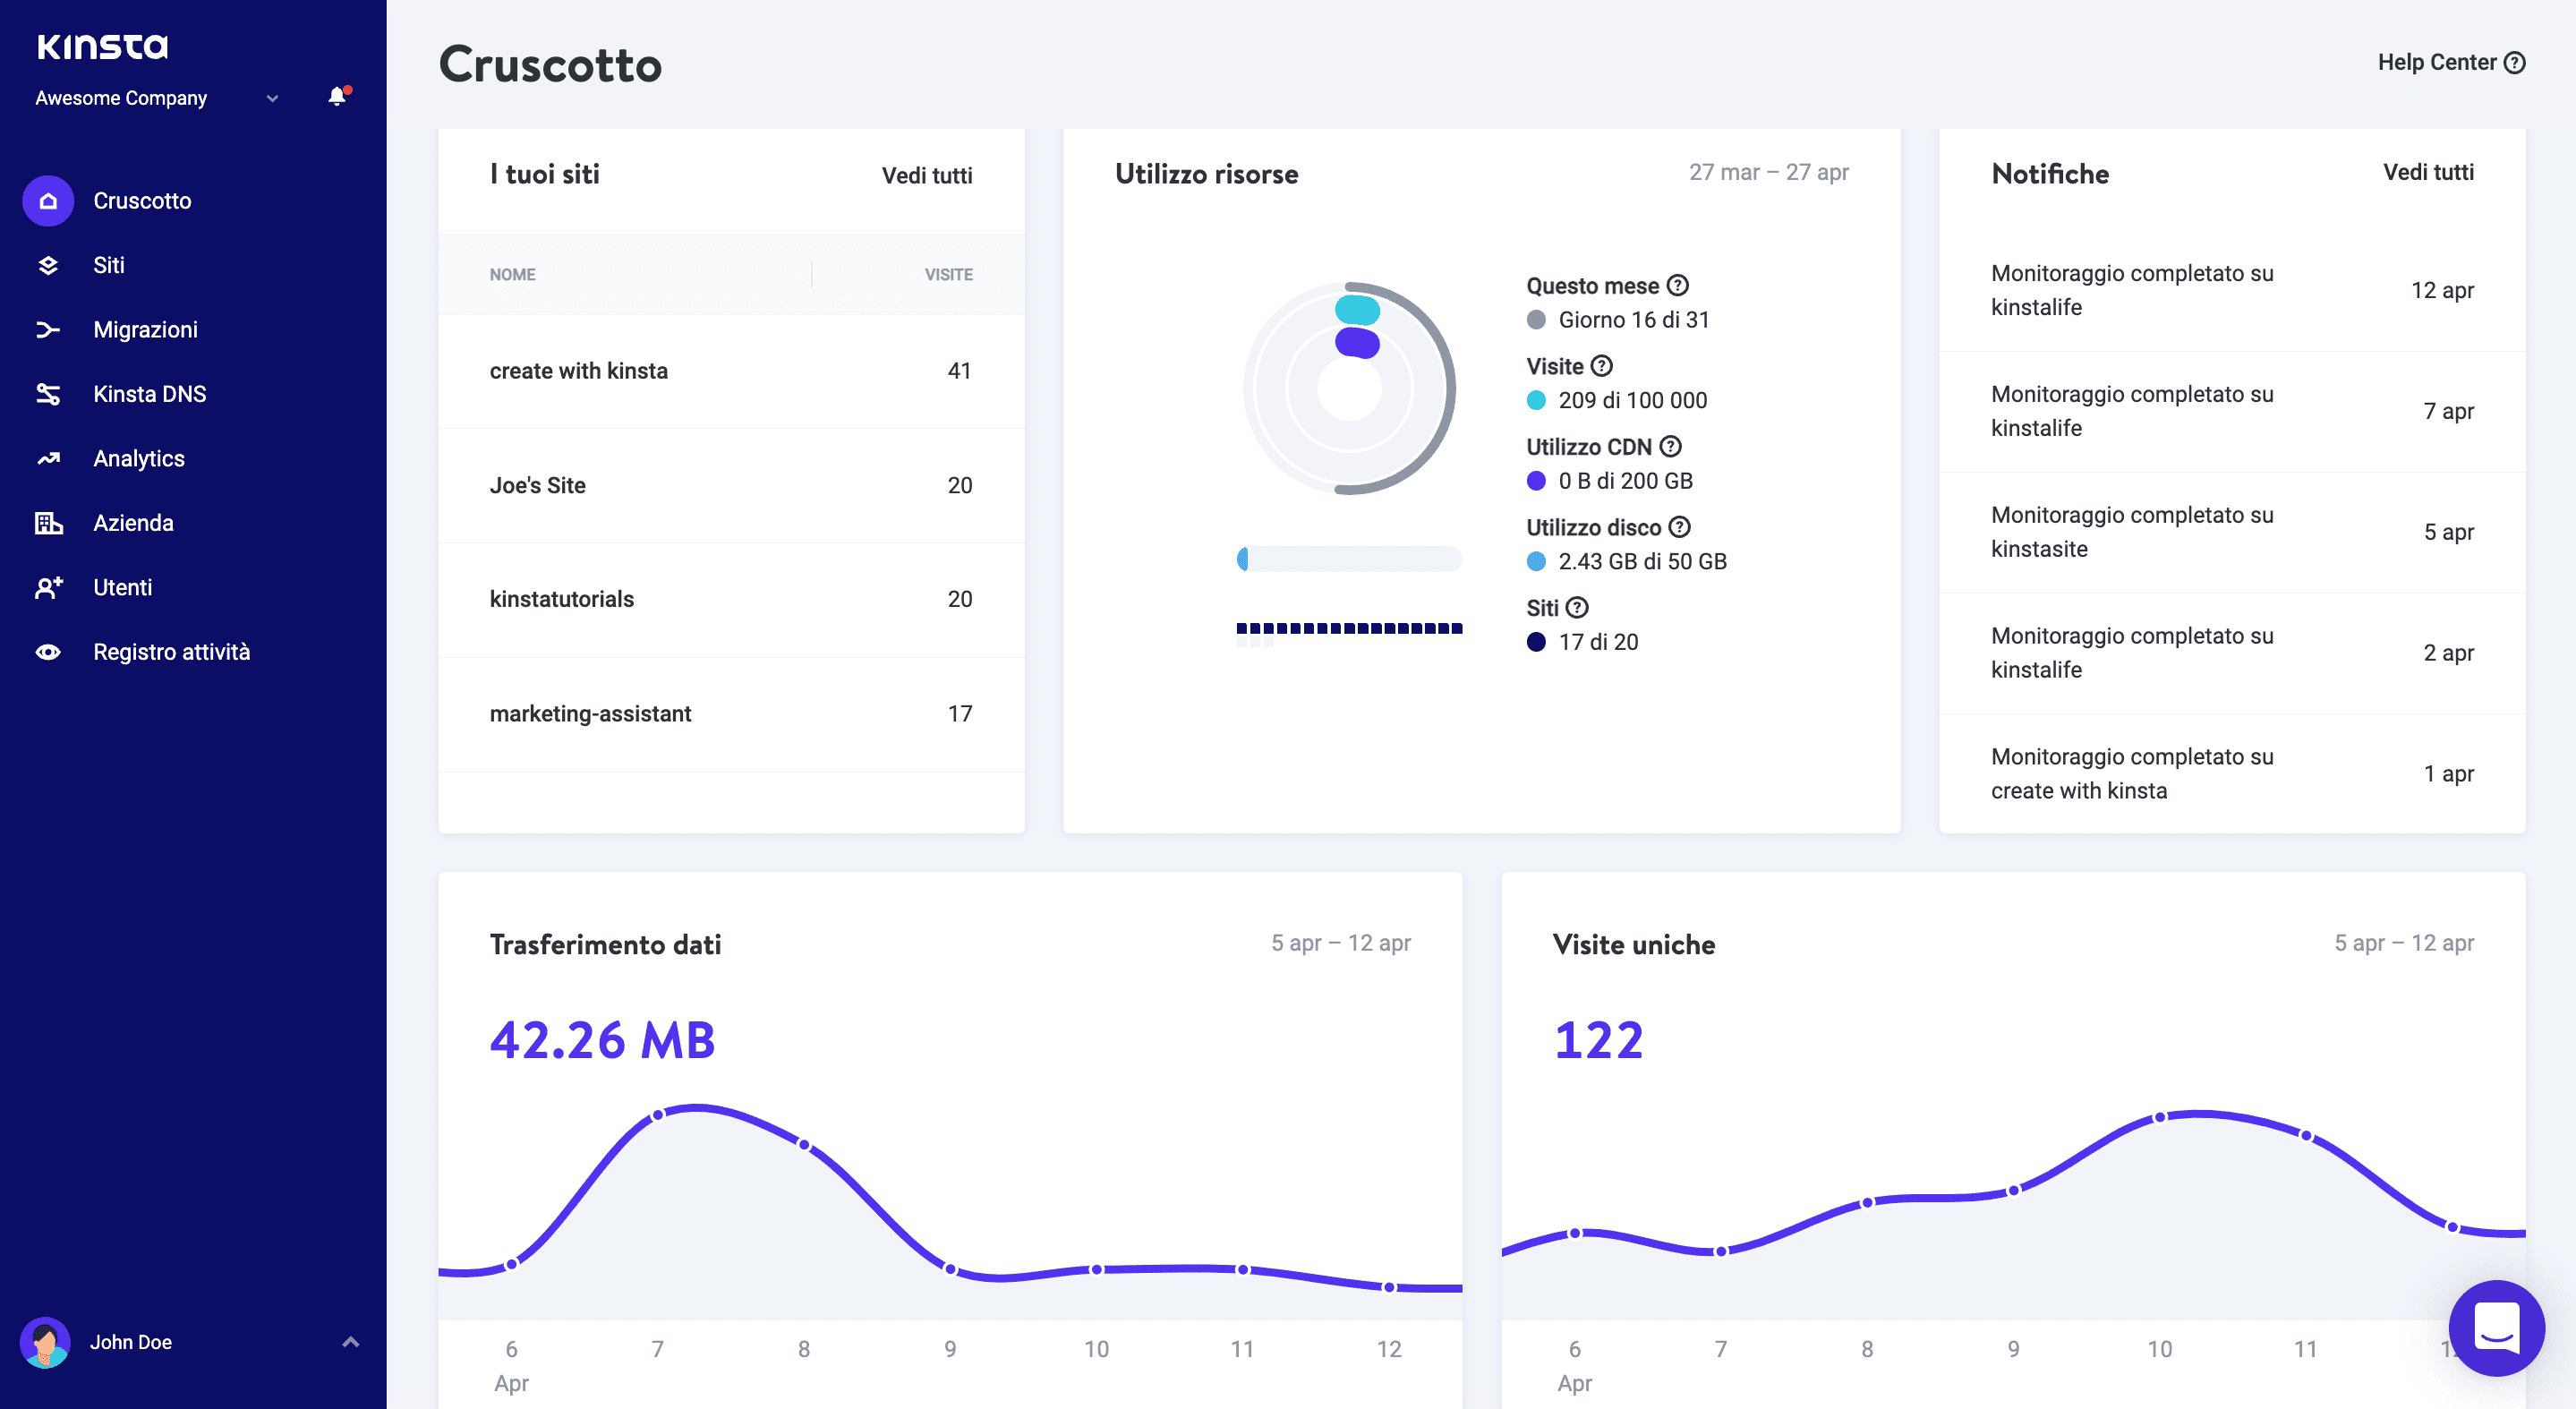Image resolution: width=2576 pixels, height=1409 pixels.
Task: Click the Visite help question mark
Action: tap(1601, 366)
